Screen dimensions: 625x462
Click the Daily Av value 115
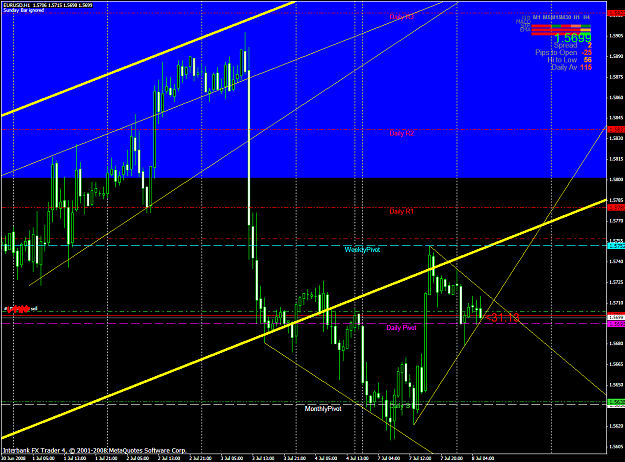(586, 67)
